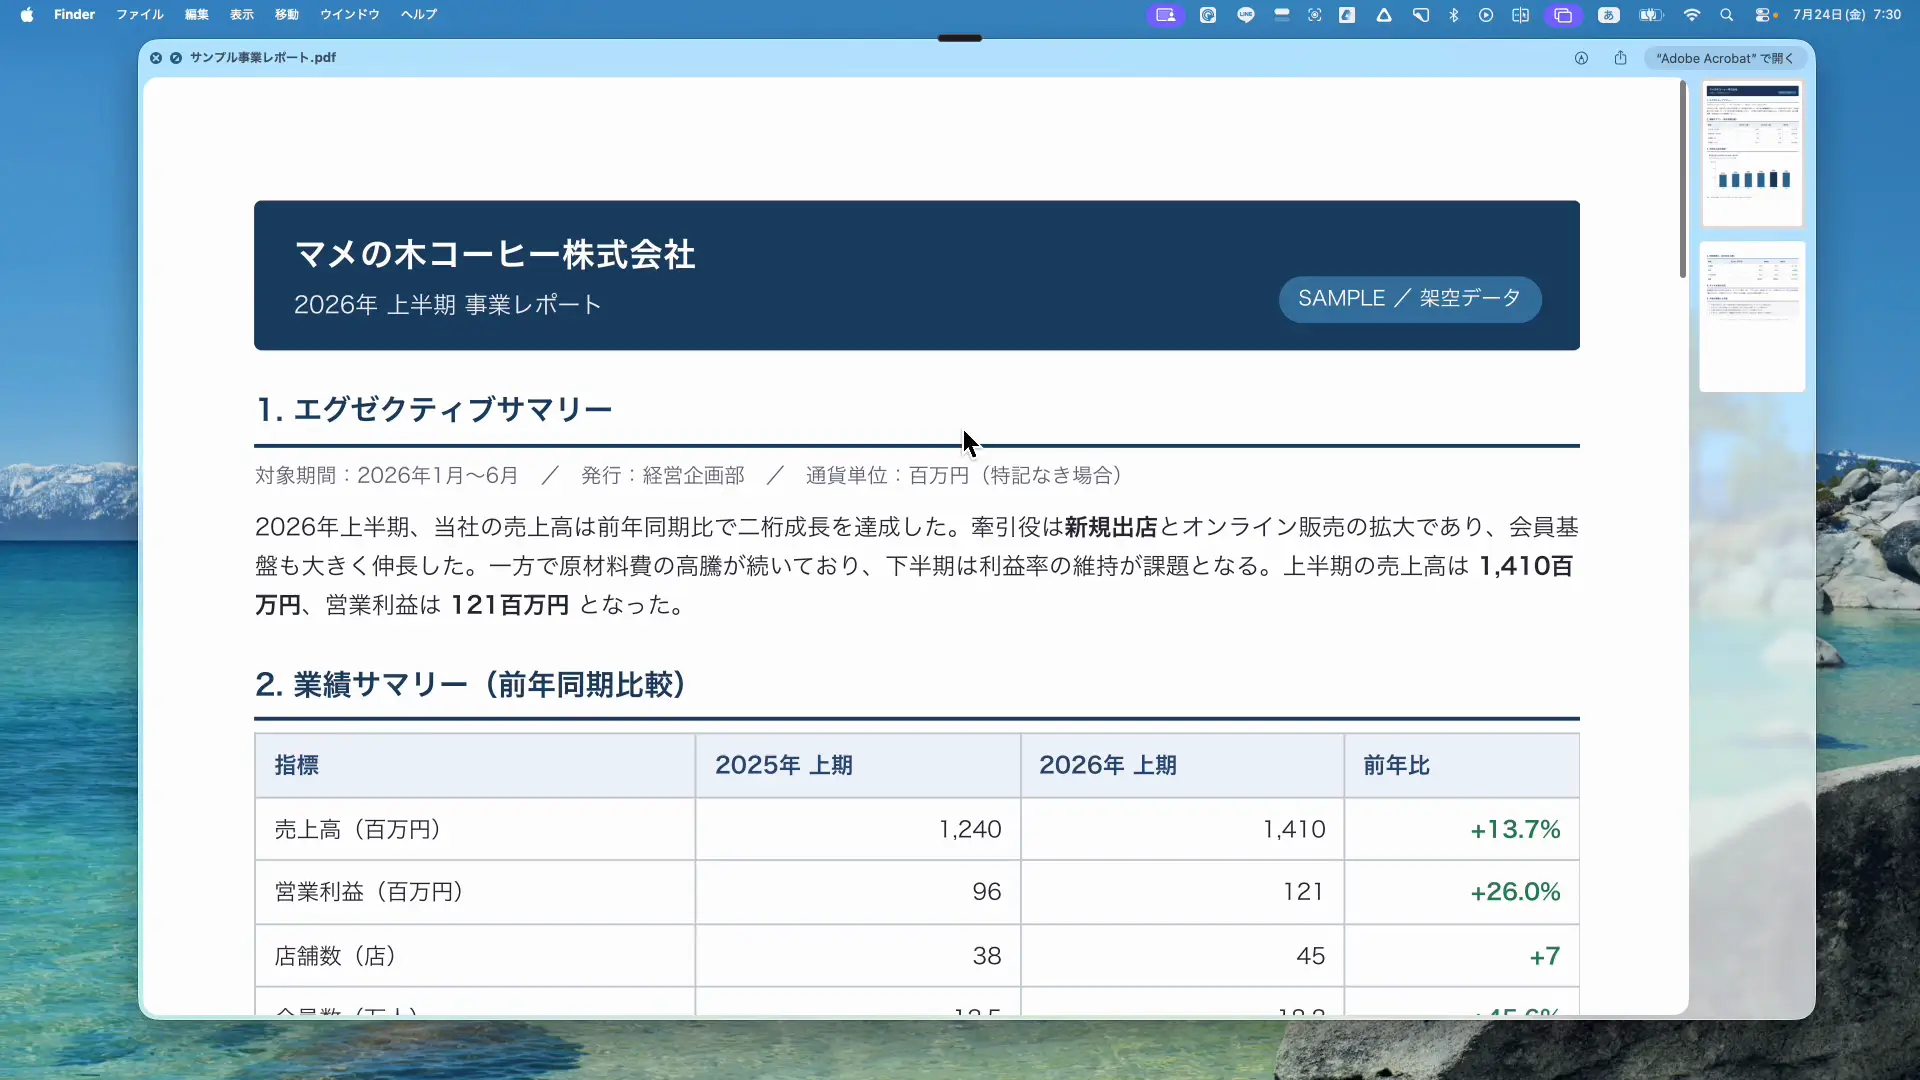Viewport: 1920px width, 1080px height.
Task: Click the file name サンプル事業レポート.pdf
Action: click(263, 58)
